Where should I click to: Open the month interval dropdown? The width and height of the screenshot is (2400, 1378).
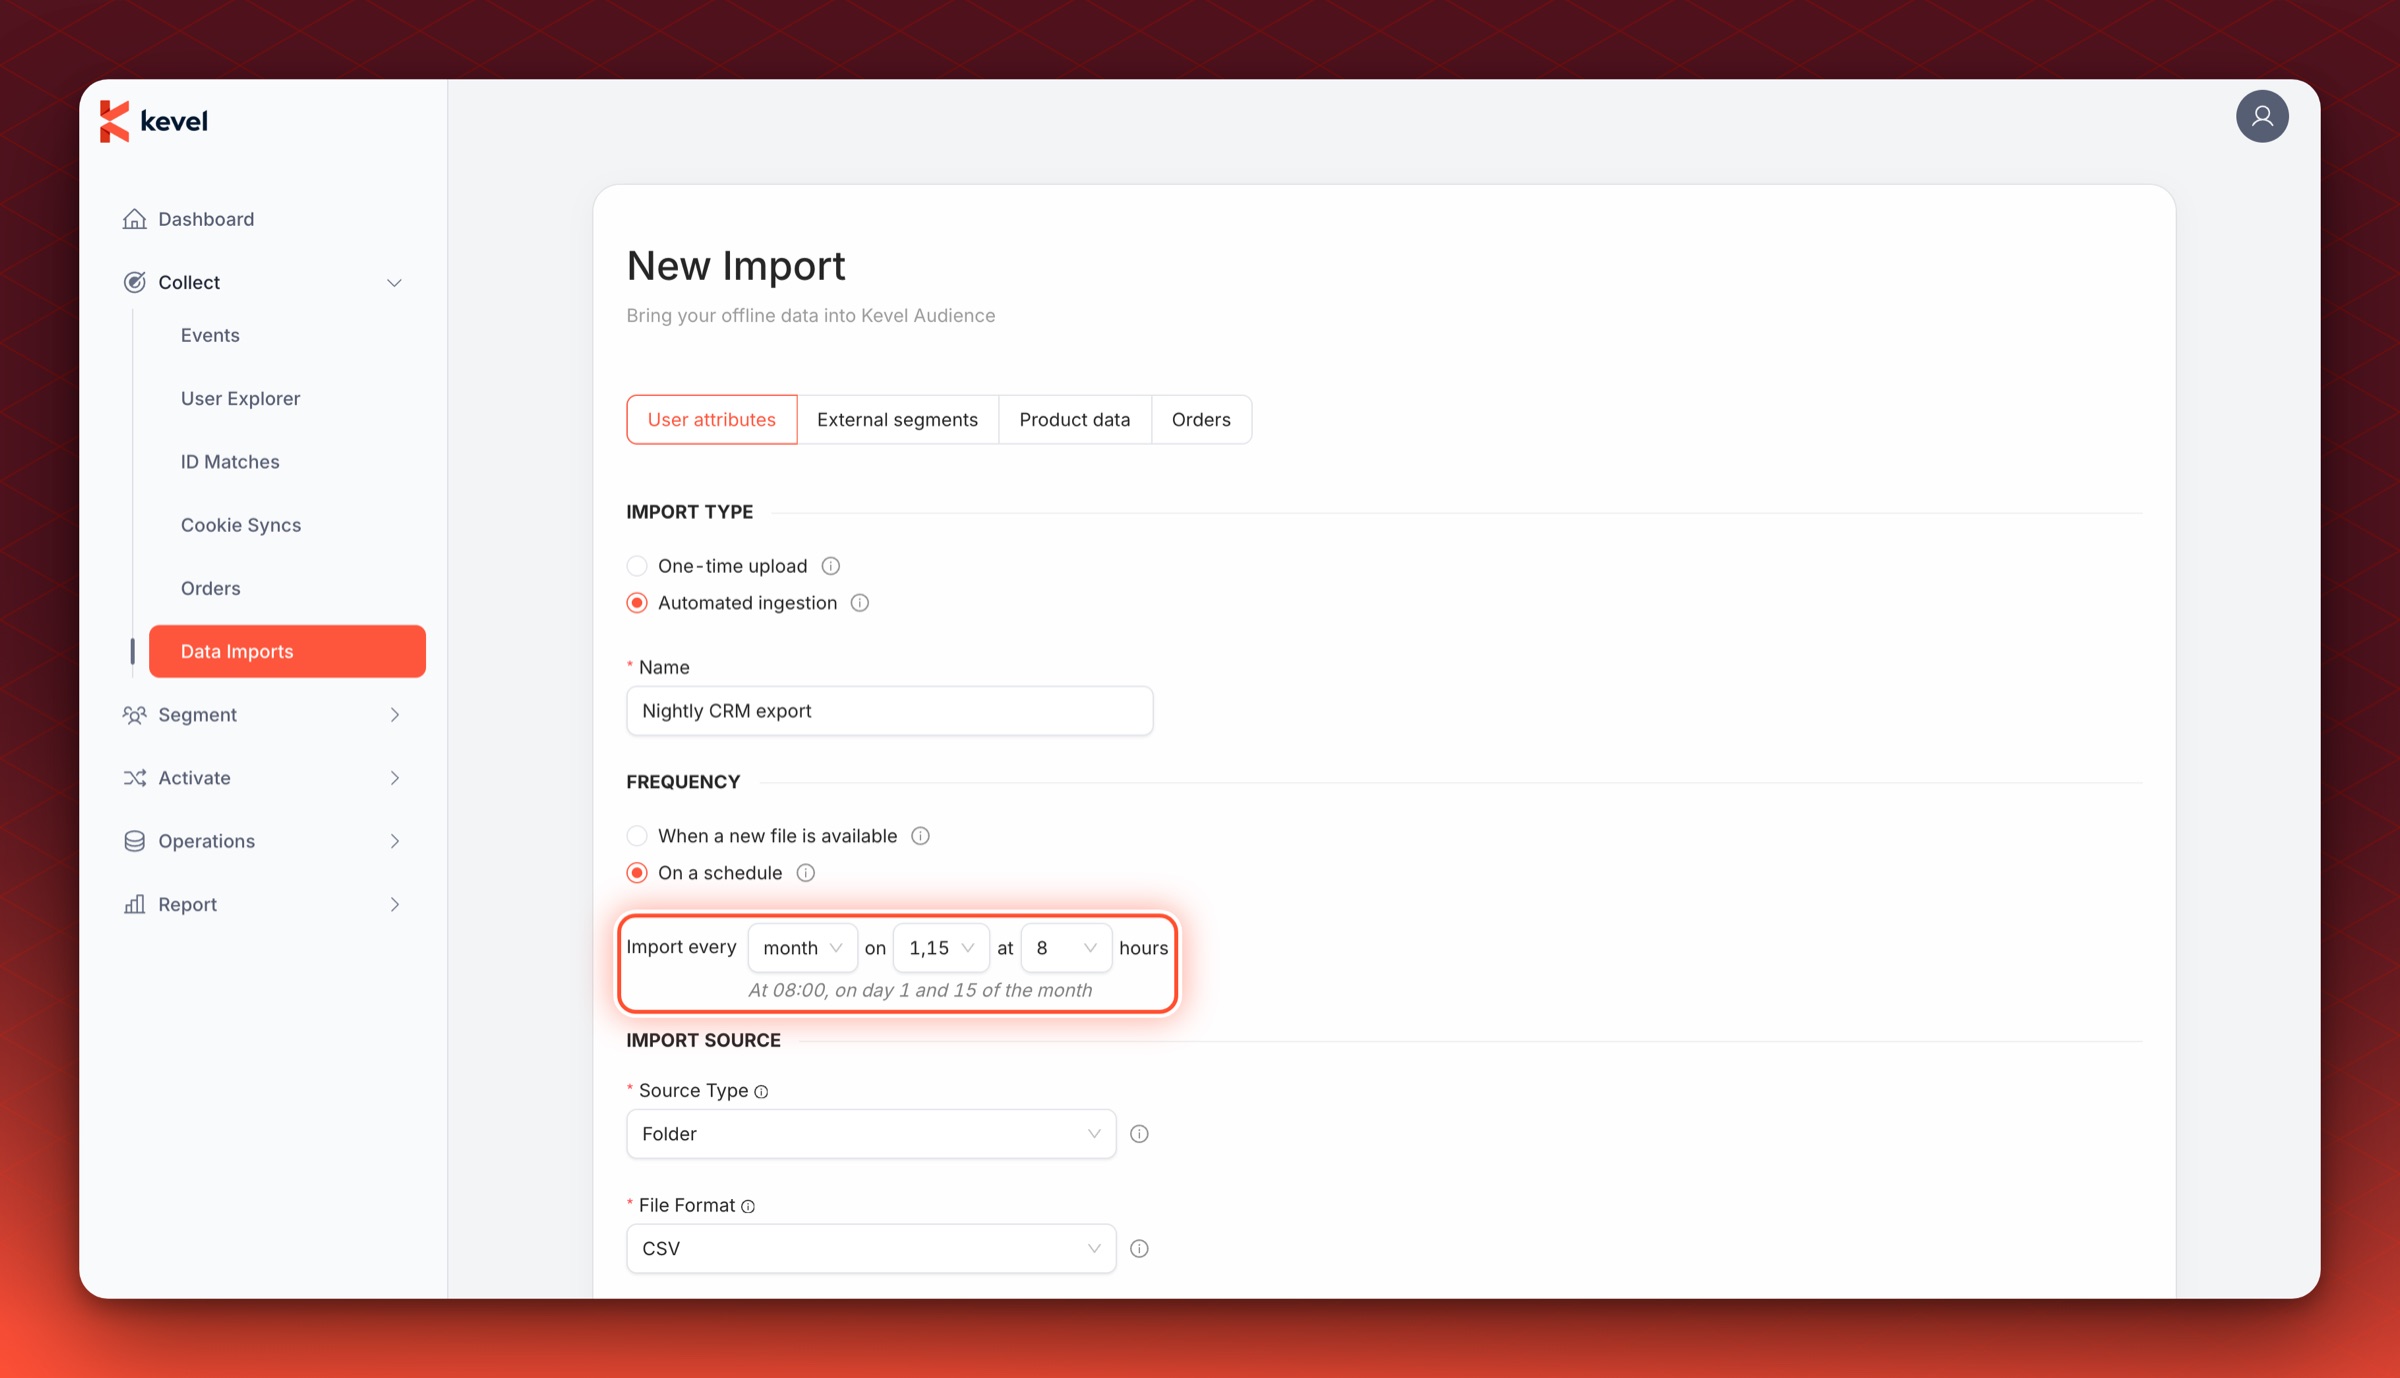(802, 948)
